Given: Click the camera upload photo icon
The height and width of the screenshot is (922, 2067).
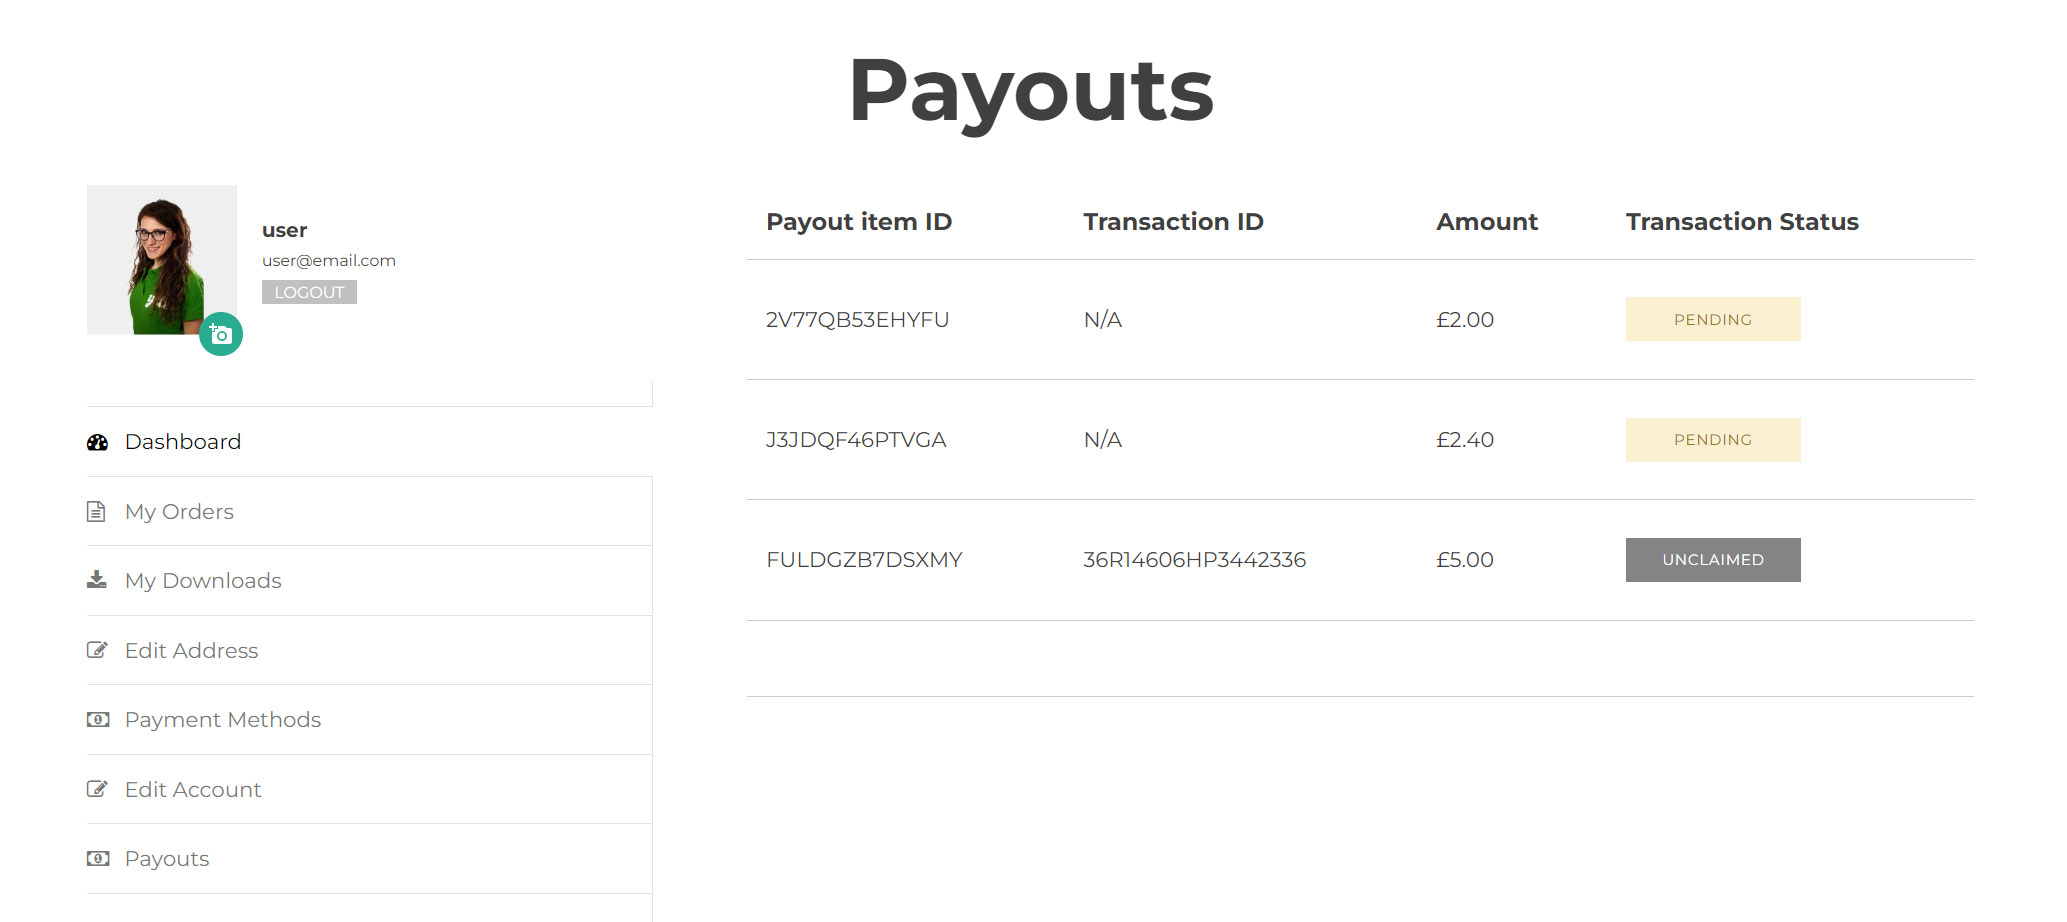Looking at the screenshot, I should [x=221, y=334].
